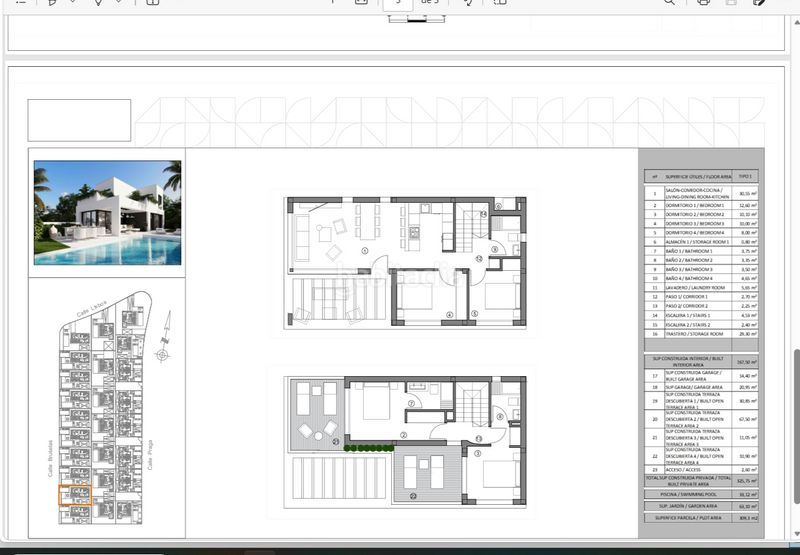The height and width of the screenshot is (555, 800).
Task: Click 'PASO 1 / CORRIDOR 1' row
Action: click(701, 297)
